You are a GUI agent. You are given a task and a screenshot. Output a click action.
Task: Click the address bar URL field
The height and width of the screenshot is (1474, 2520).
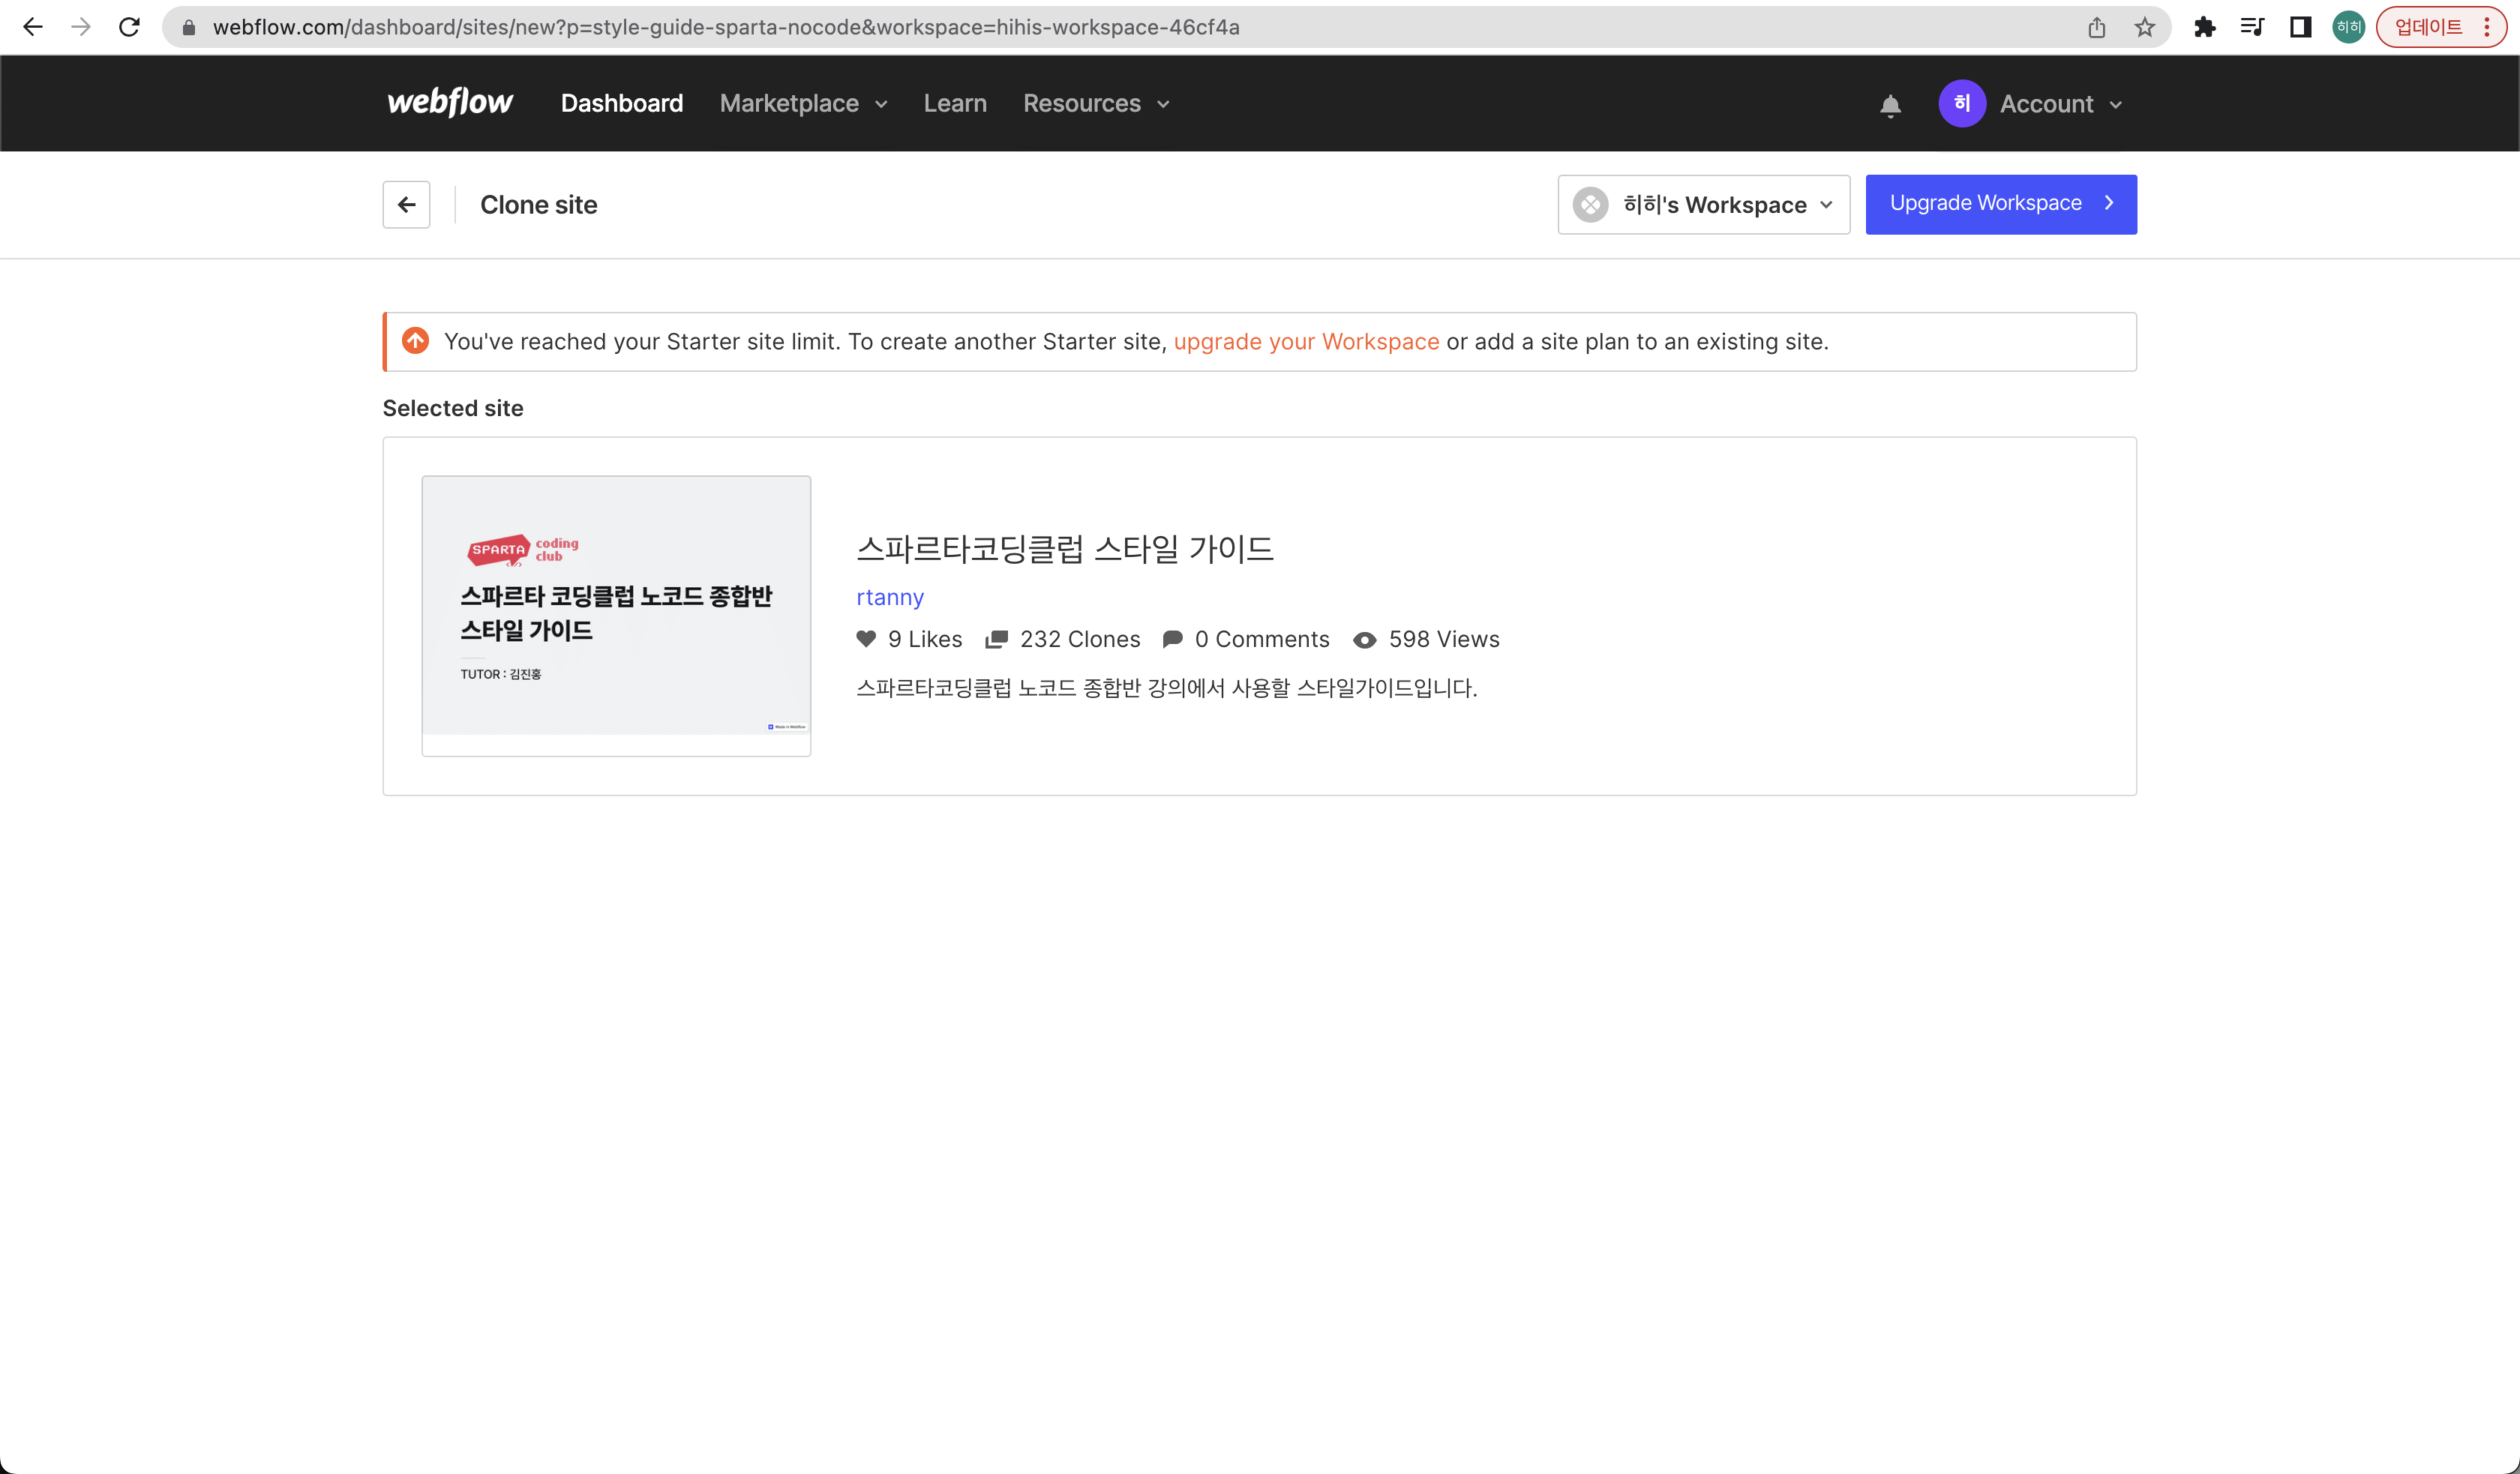(x=1166, y=27)
